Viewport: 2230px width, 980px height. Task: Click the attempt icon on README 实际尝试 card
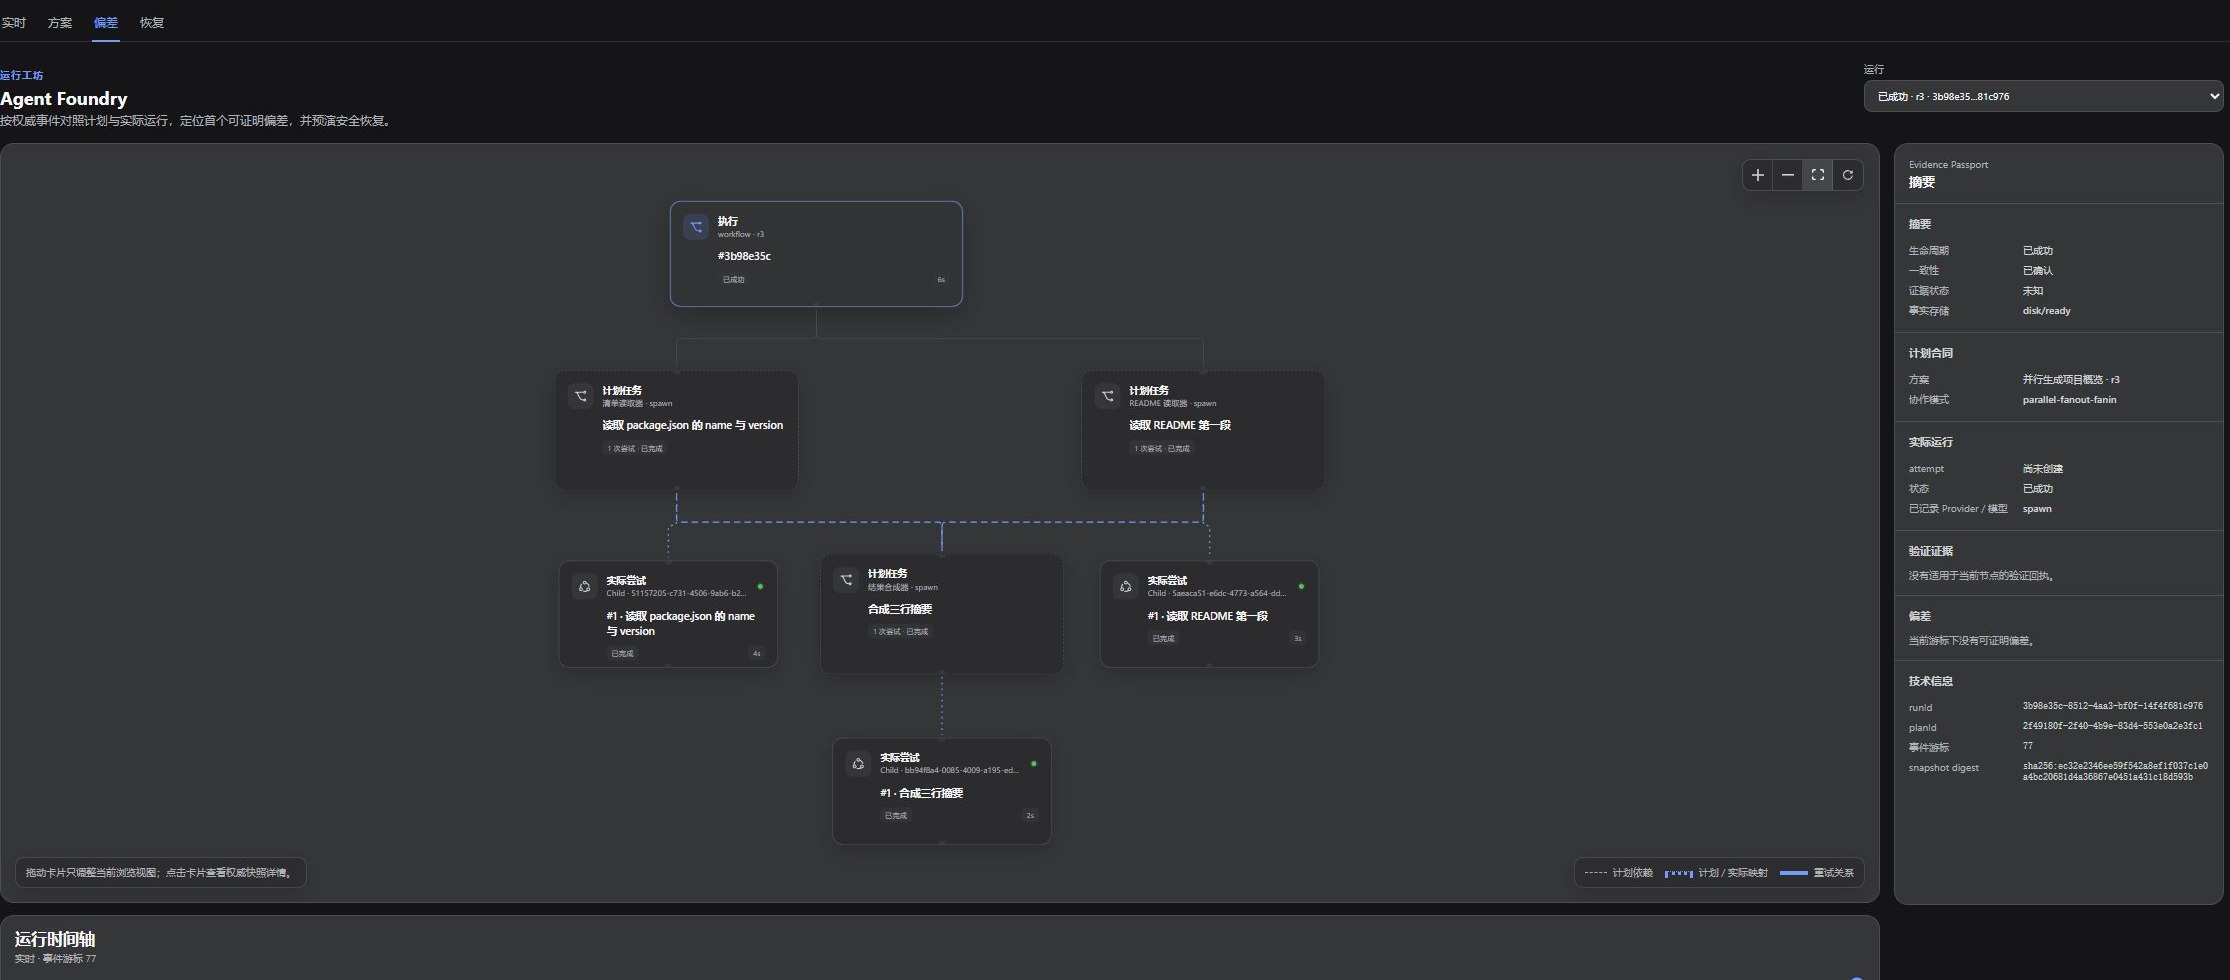click(1126, 586)
